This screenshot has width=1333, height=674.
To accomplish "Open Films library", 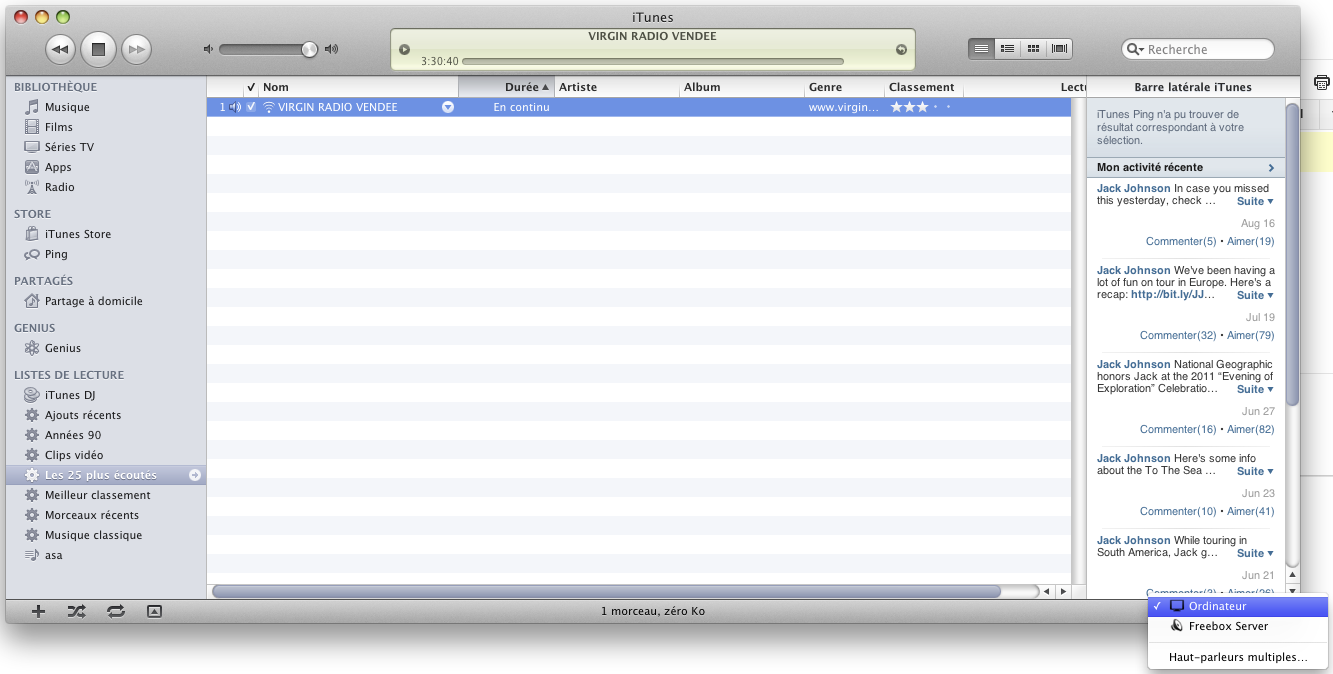I will (x=59, y=127).
